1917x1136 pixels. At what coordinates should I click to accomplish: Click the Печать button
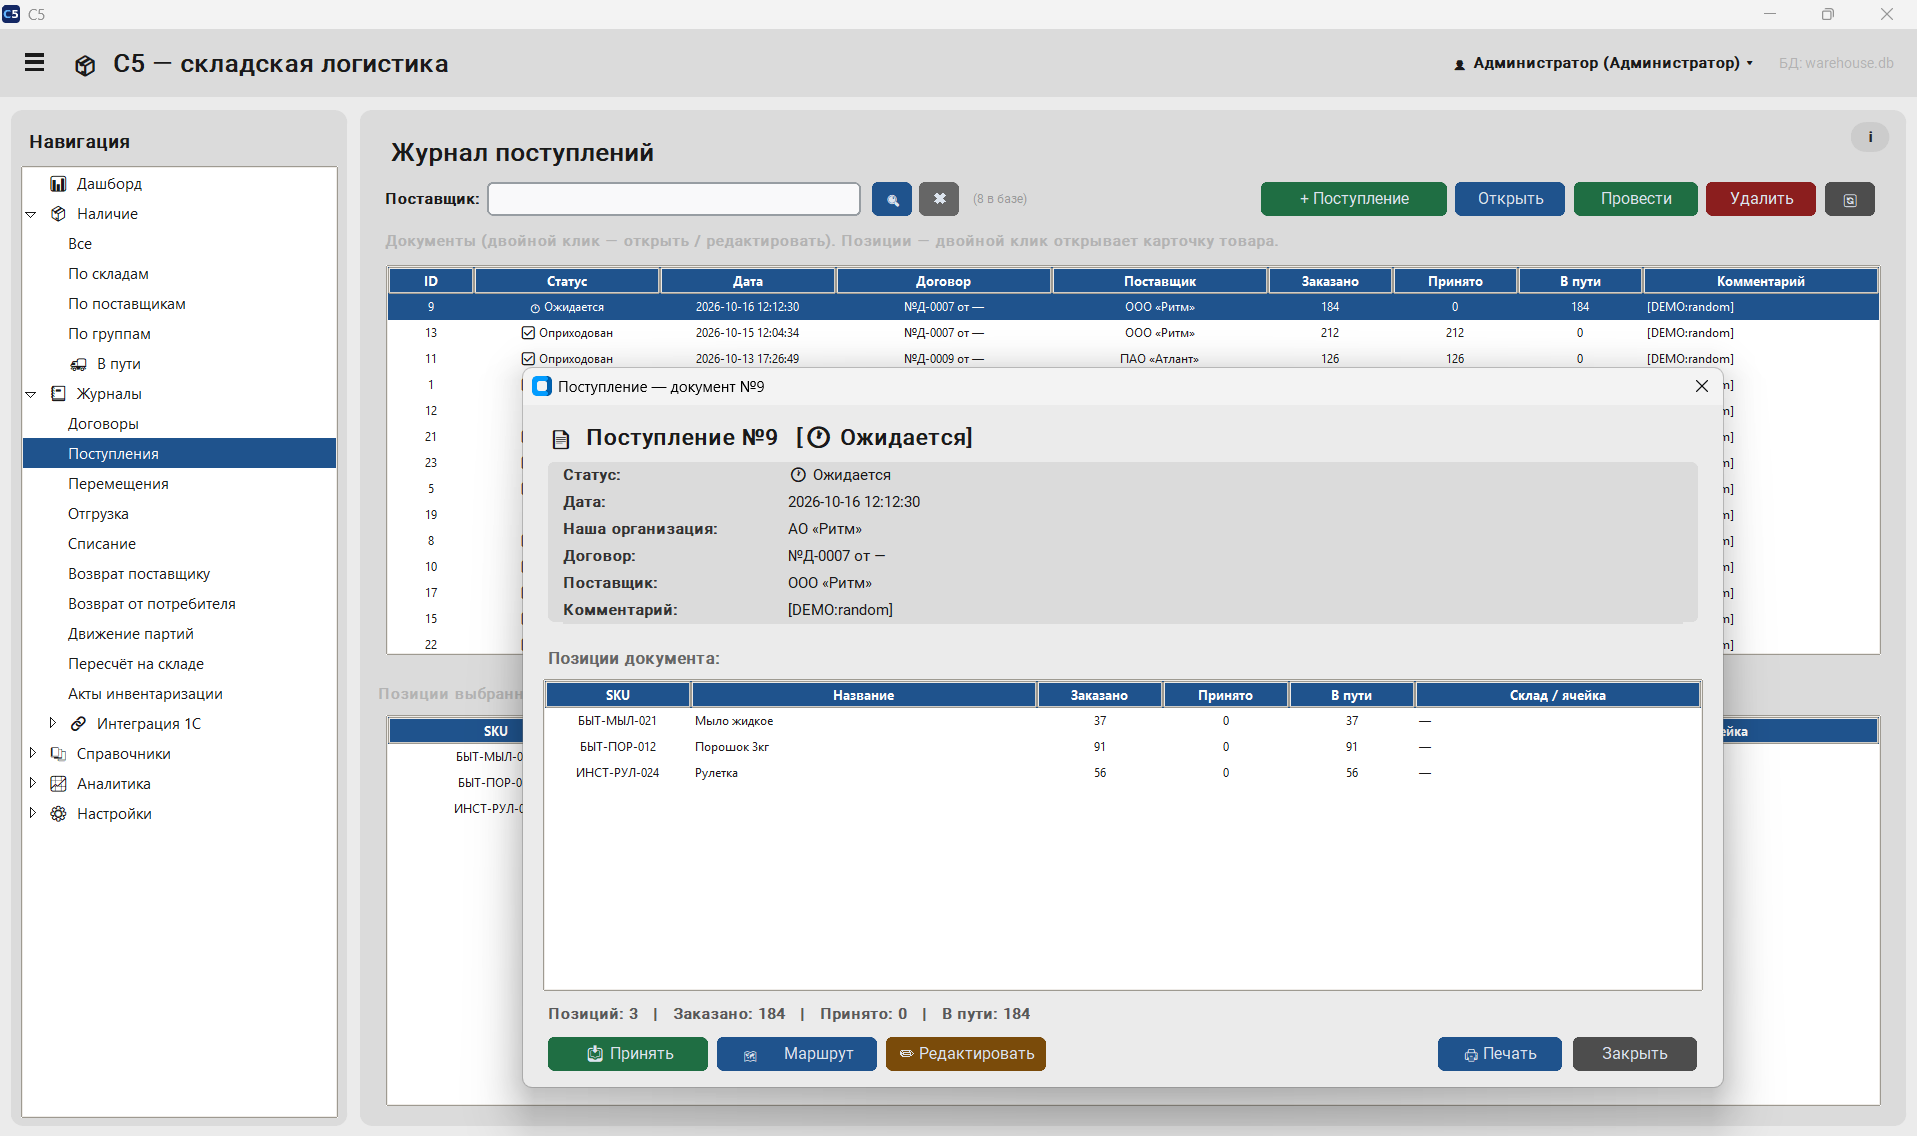click(x=1499, y=1054)
